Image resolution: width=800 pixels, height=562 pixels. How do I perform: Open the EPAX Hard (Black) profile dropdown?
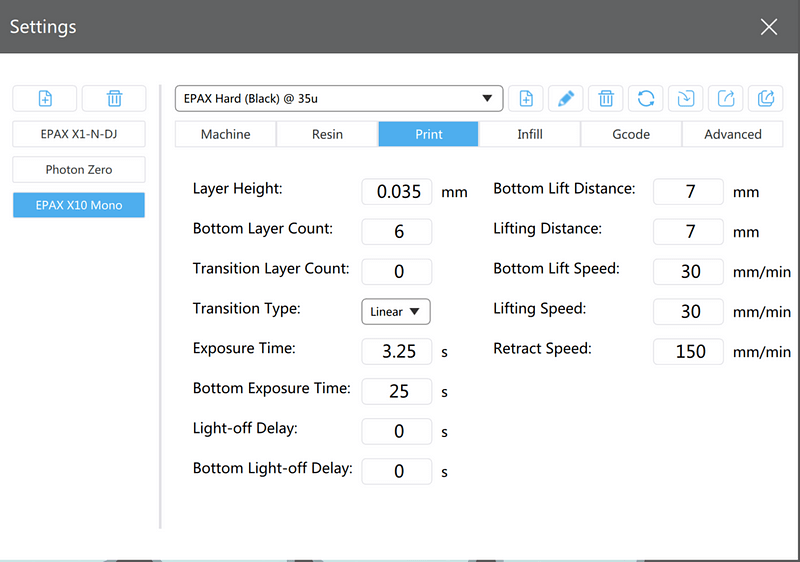click(x=339, y=98)
